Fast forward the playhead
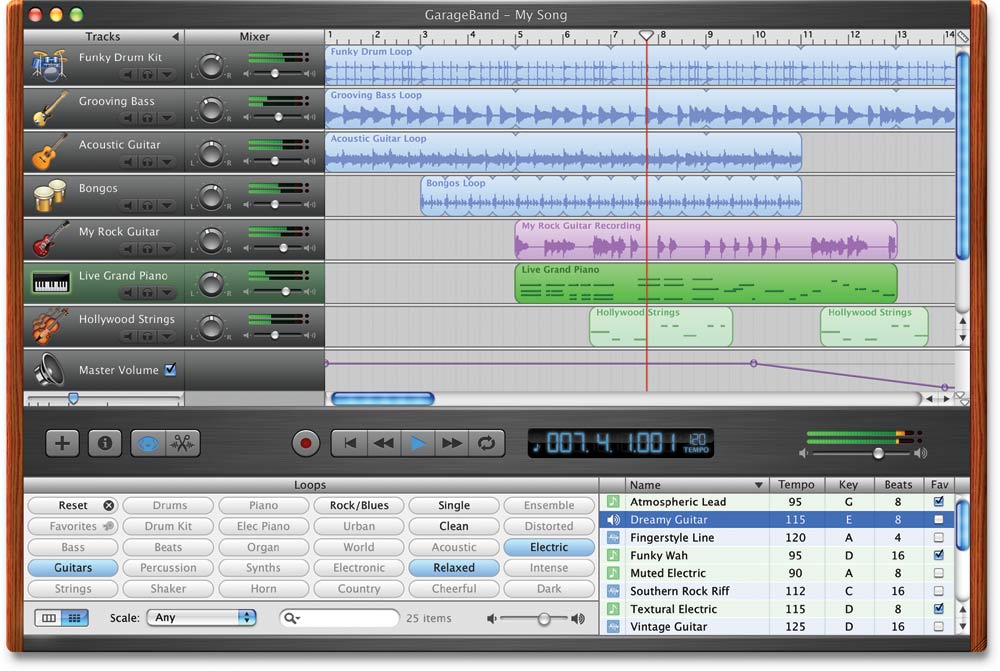This screenshot has width=1000, height=671. point(452,443)
